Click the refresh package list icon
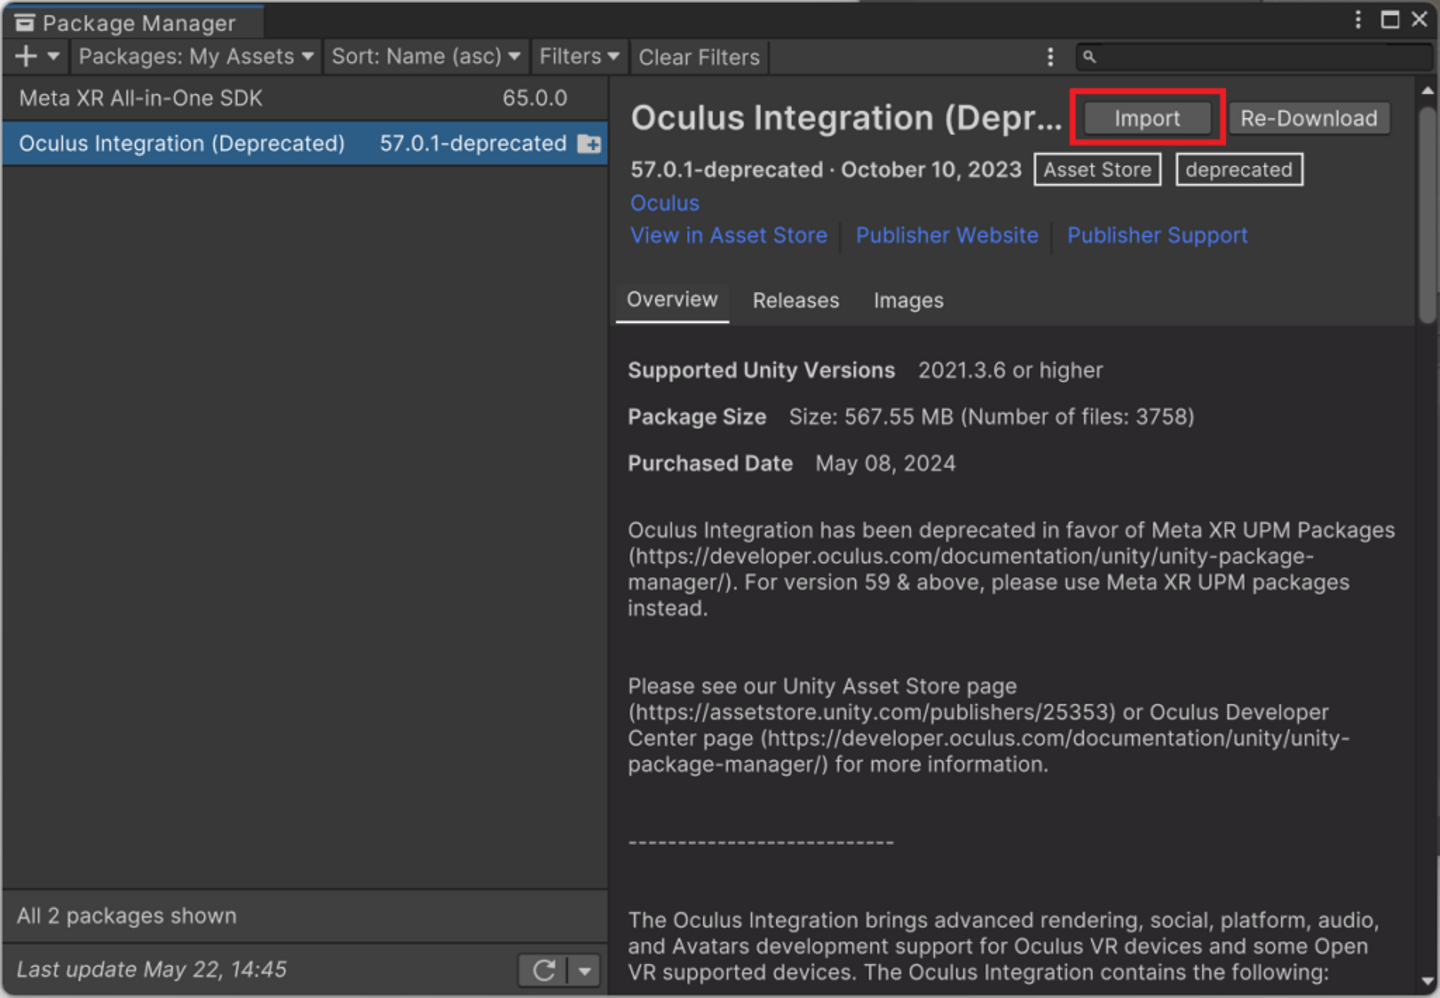The image size is (1440, 998). [543, 970]
